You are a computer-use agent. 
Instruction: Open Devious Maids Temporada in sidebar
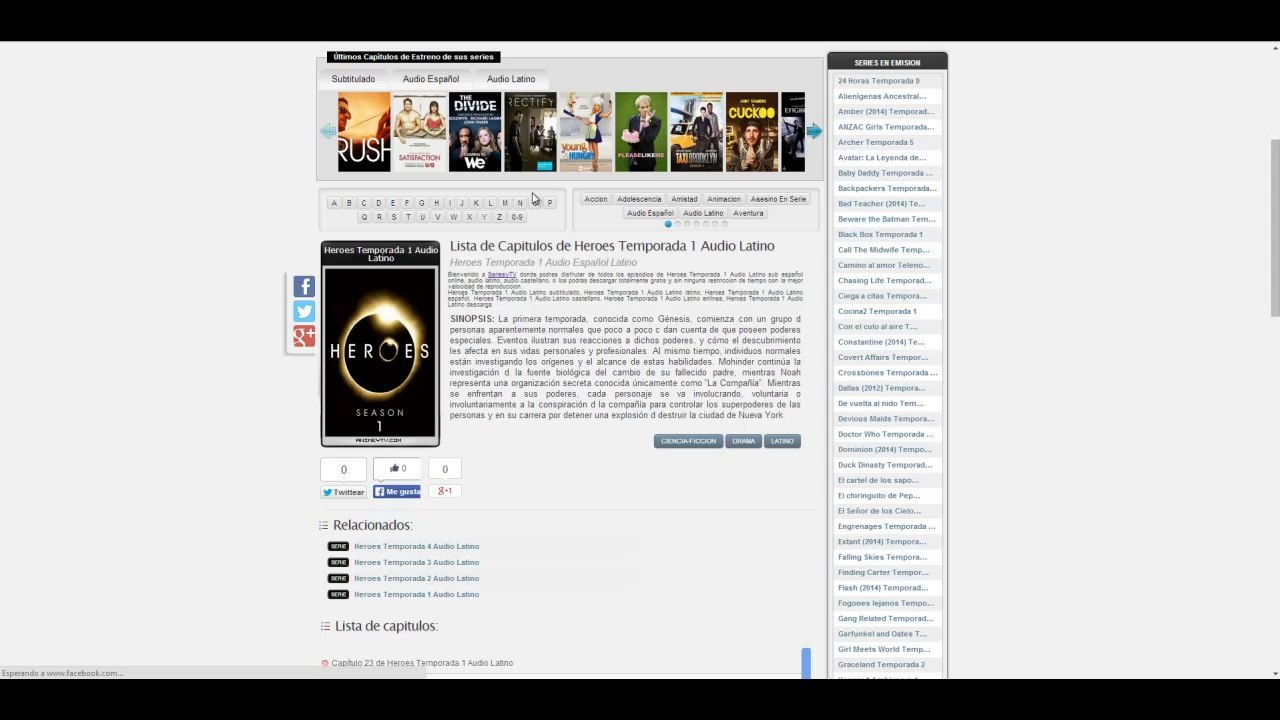tap(885, 419)
